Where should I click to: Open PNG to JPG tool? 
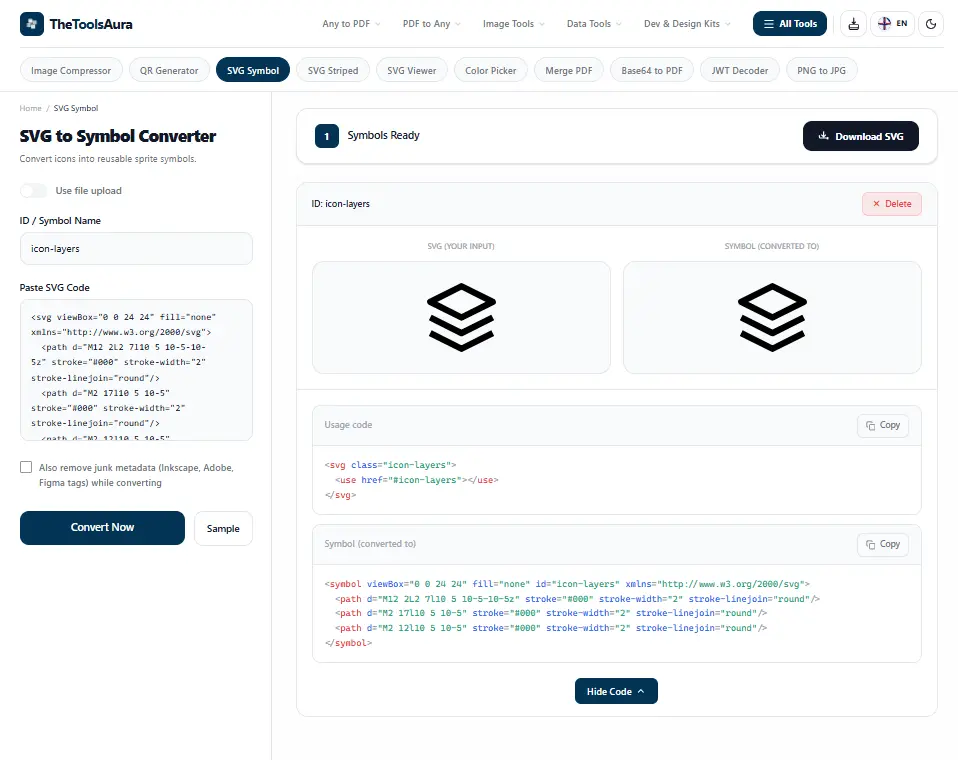[x=821, y=70]
